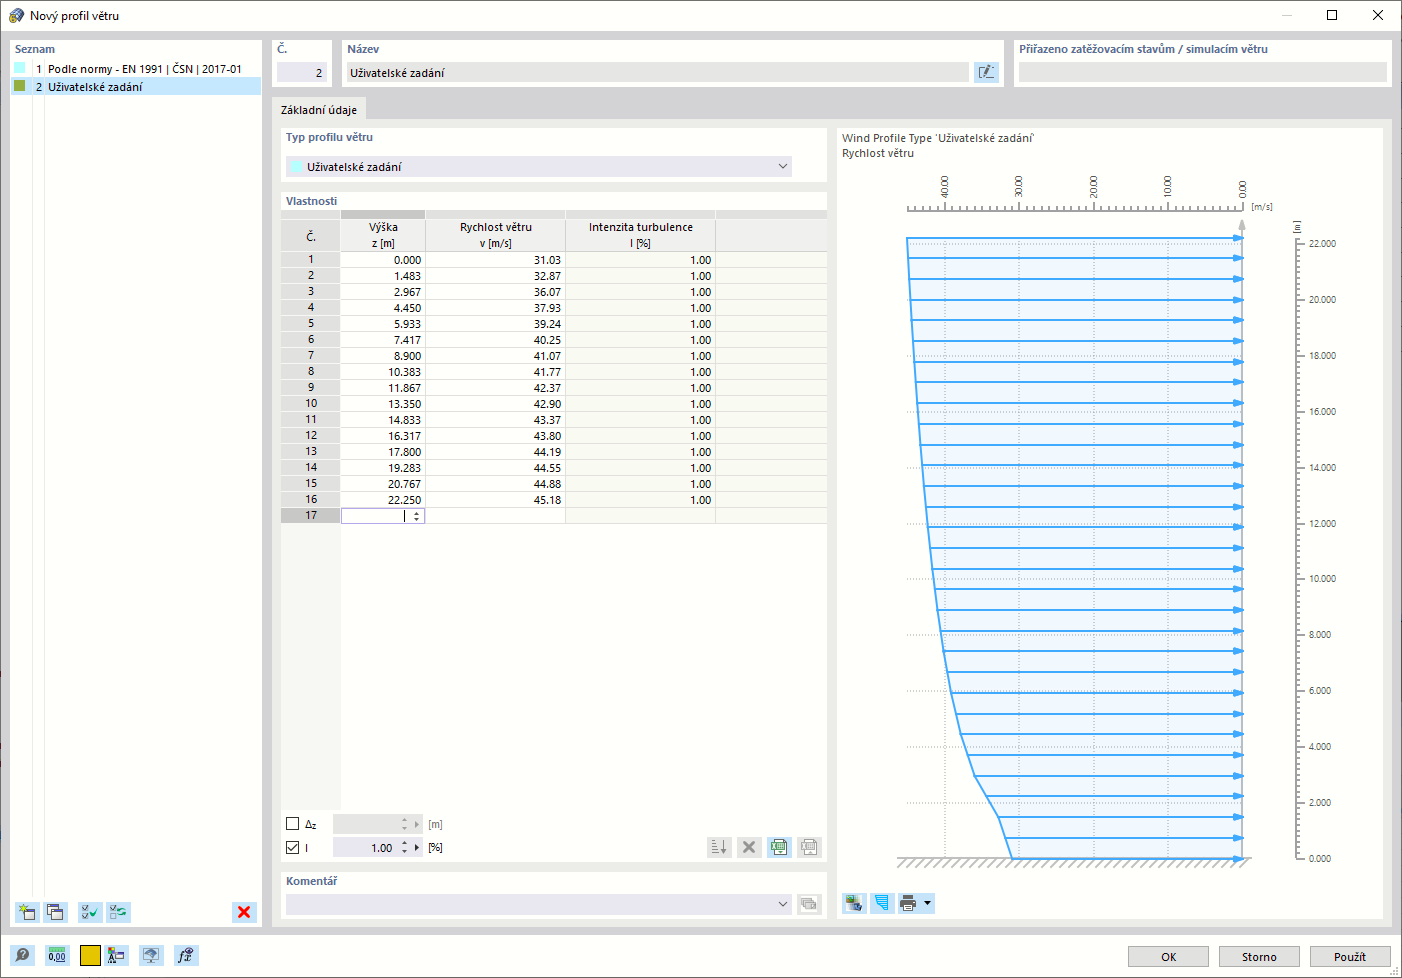The image size is (1402, 978).
Task: Click the Použít button
Action: [1350, 957]
